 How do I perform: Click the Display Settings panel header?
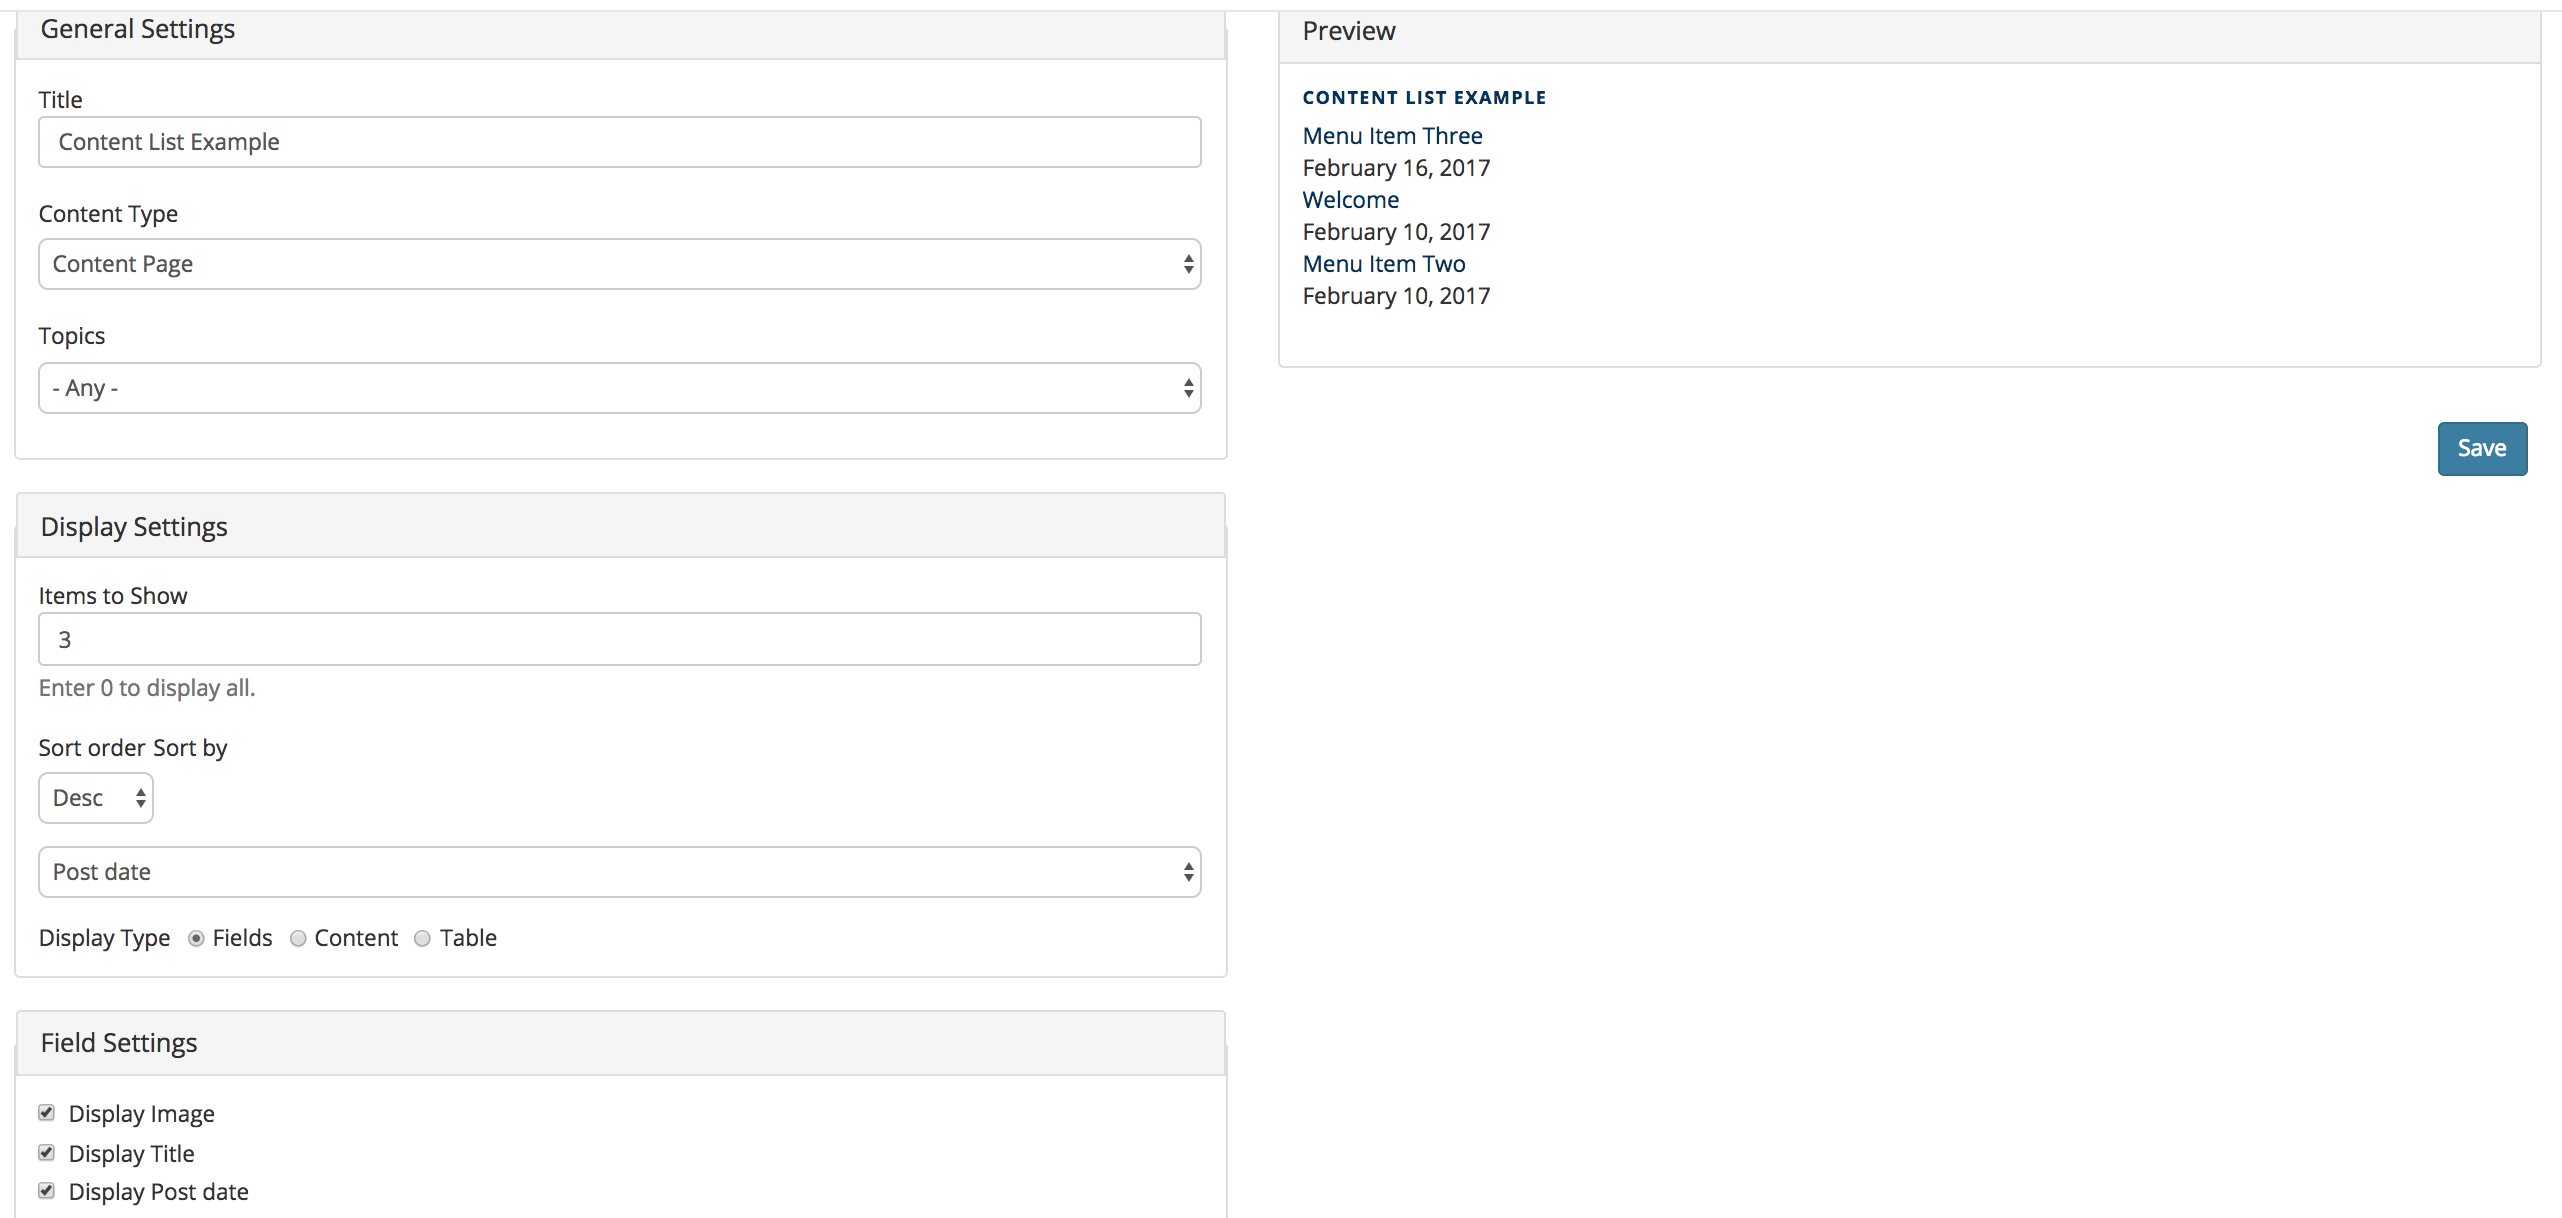pos(621,526)
